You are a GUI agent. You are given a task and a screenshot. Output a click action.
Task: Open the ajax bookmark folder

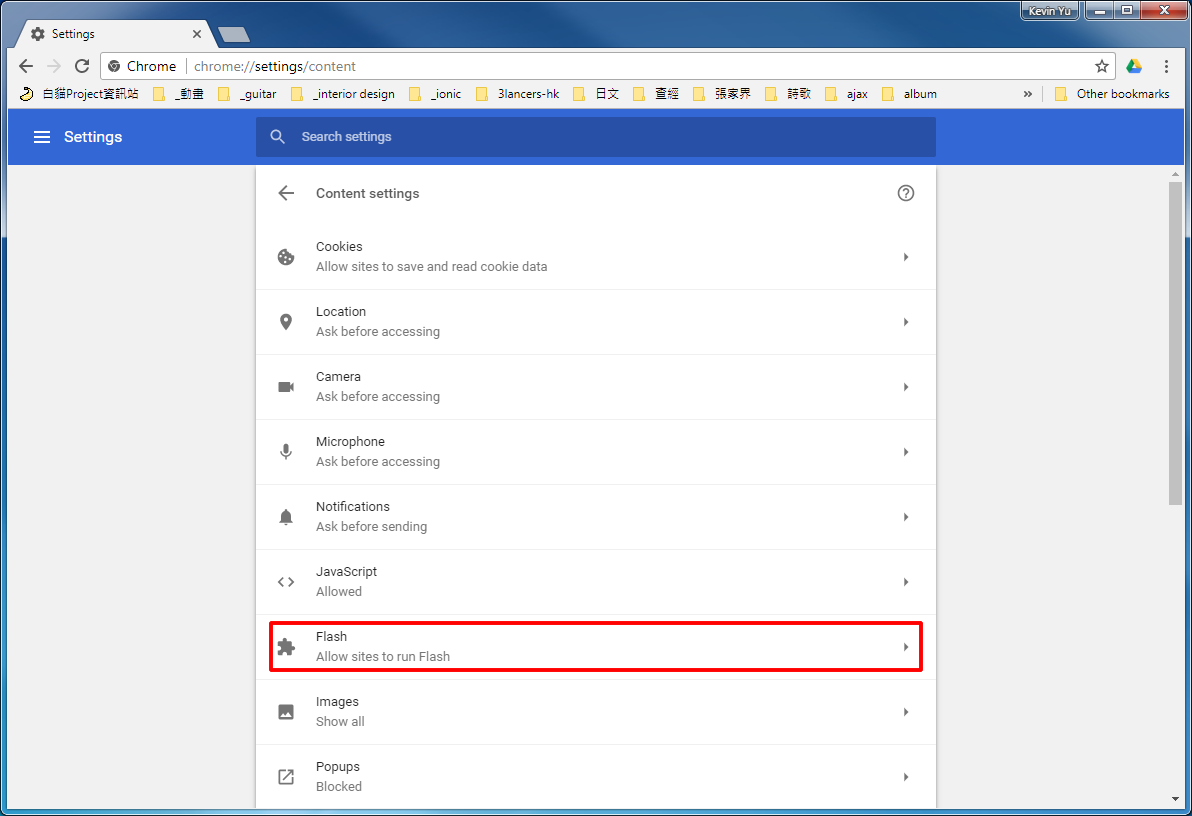click(x=847, y=94)
